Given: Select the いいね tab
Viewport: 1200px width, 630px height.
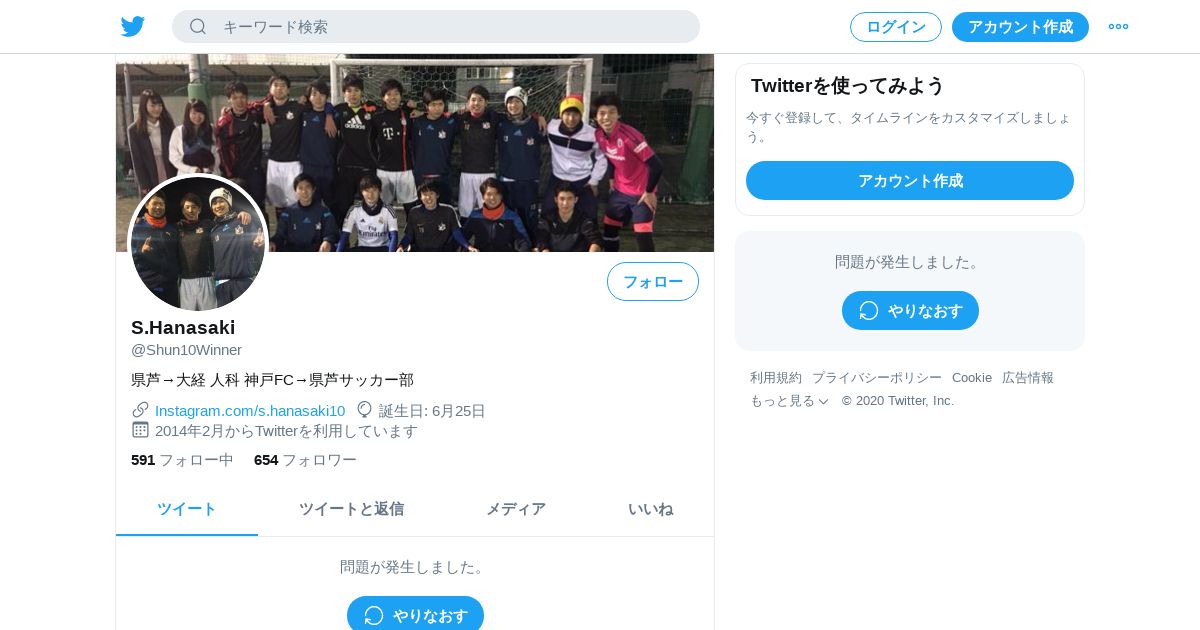Looking at the screenshot, I should click(x=651, y=509).
